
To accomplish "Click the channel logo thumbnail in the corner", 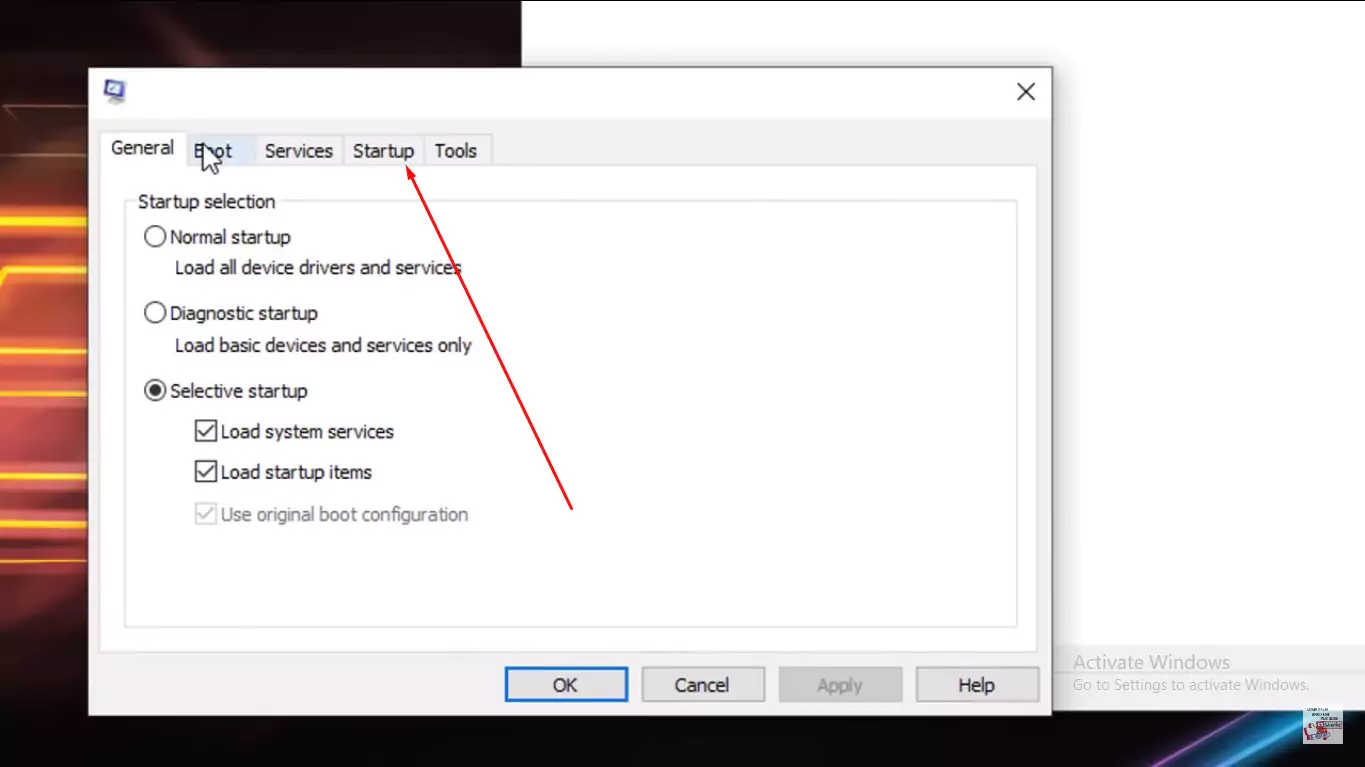I will click(x=1323, y=727).
